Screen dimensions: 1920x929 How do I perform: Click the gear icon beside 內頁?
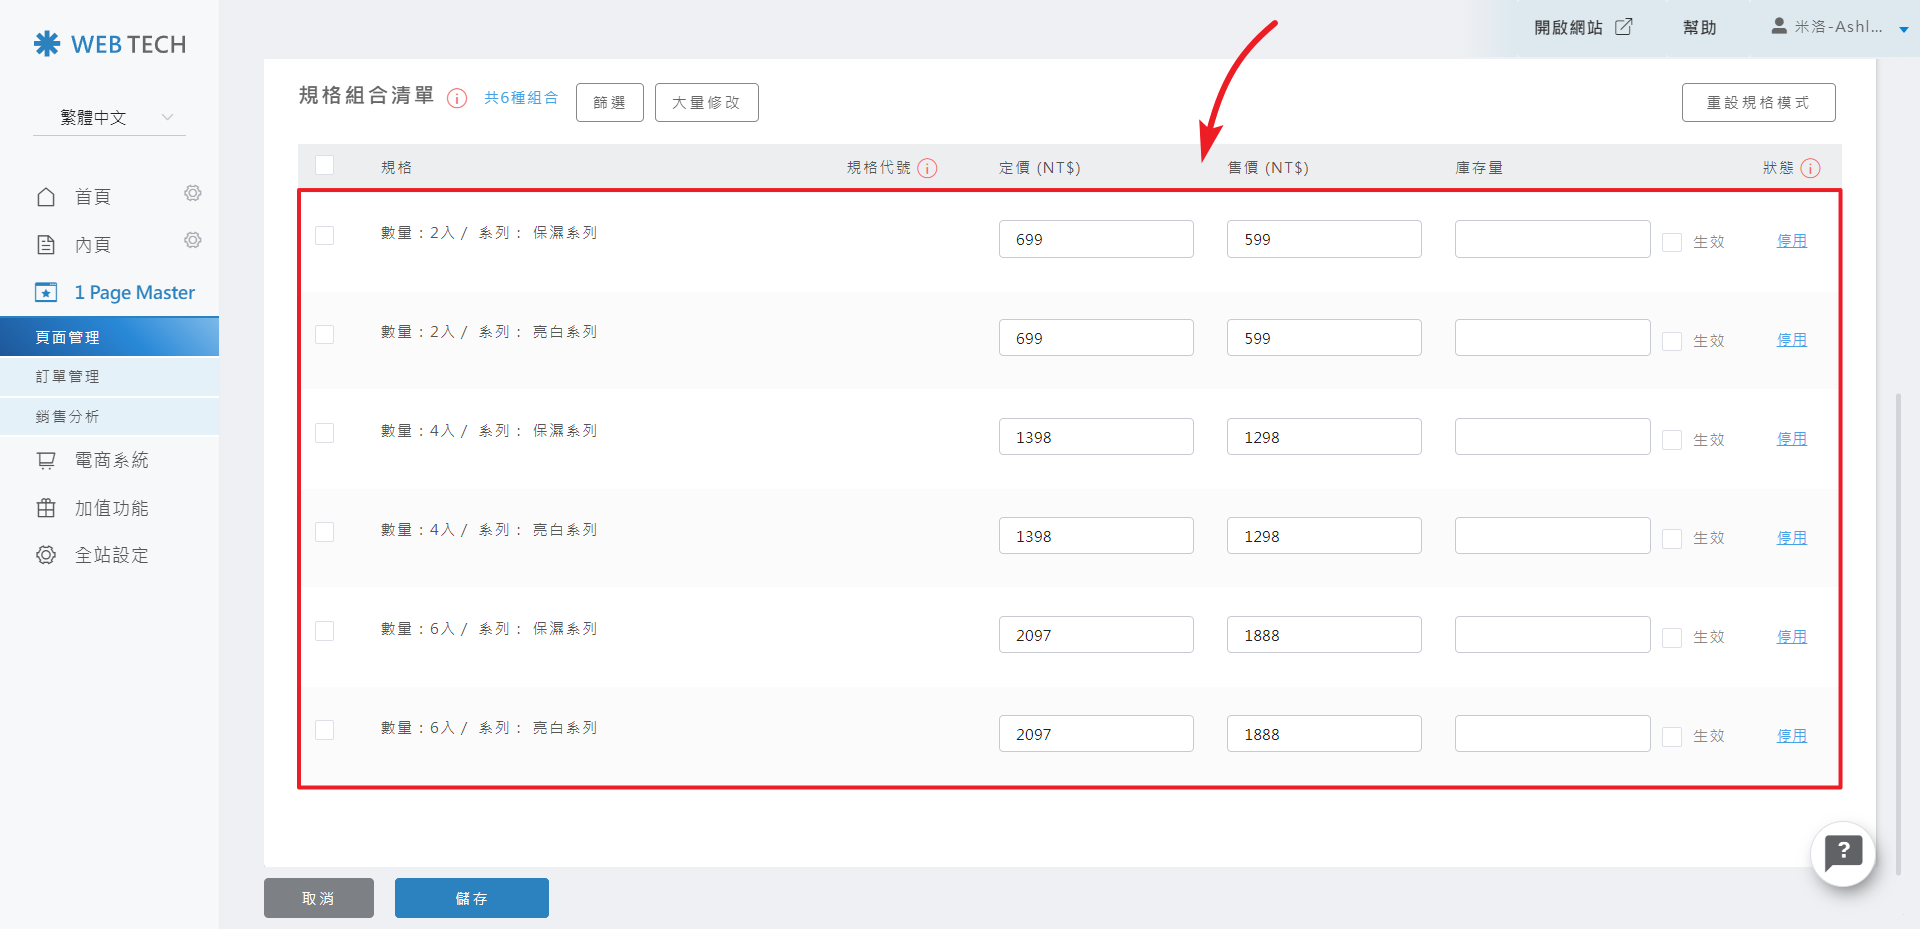(193, 240)
